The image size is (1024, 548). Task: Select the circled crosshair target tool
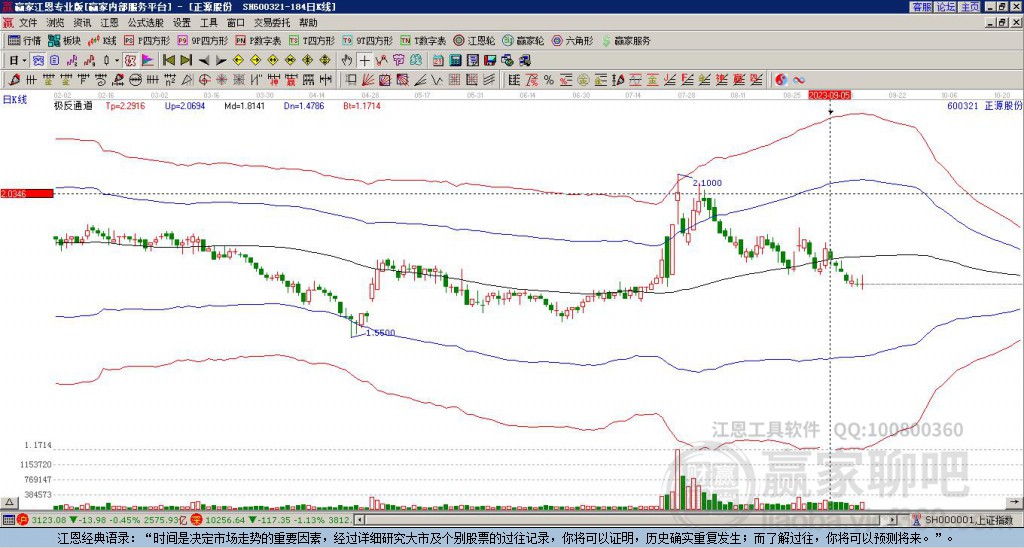pyautogui.click(x=204, y=80)
